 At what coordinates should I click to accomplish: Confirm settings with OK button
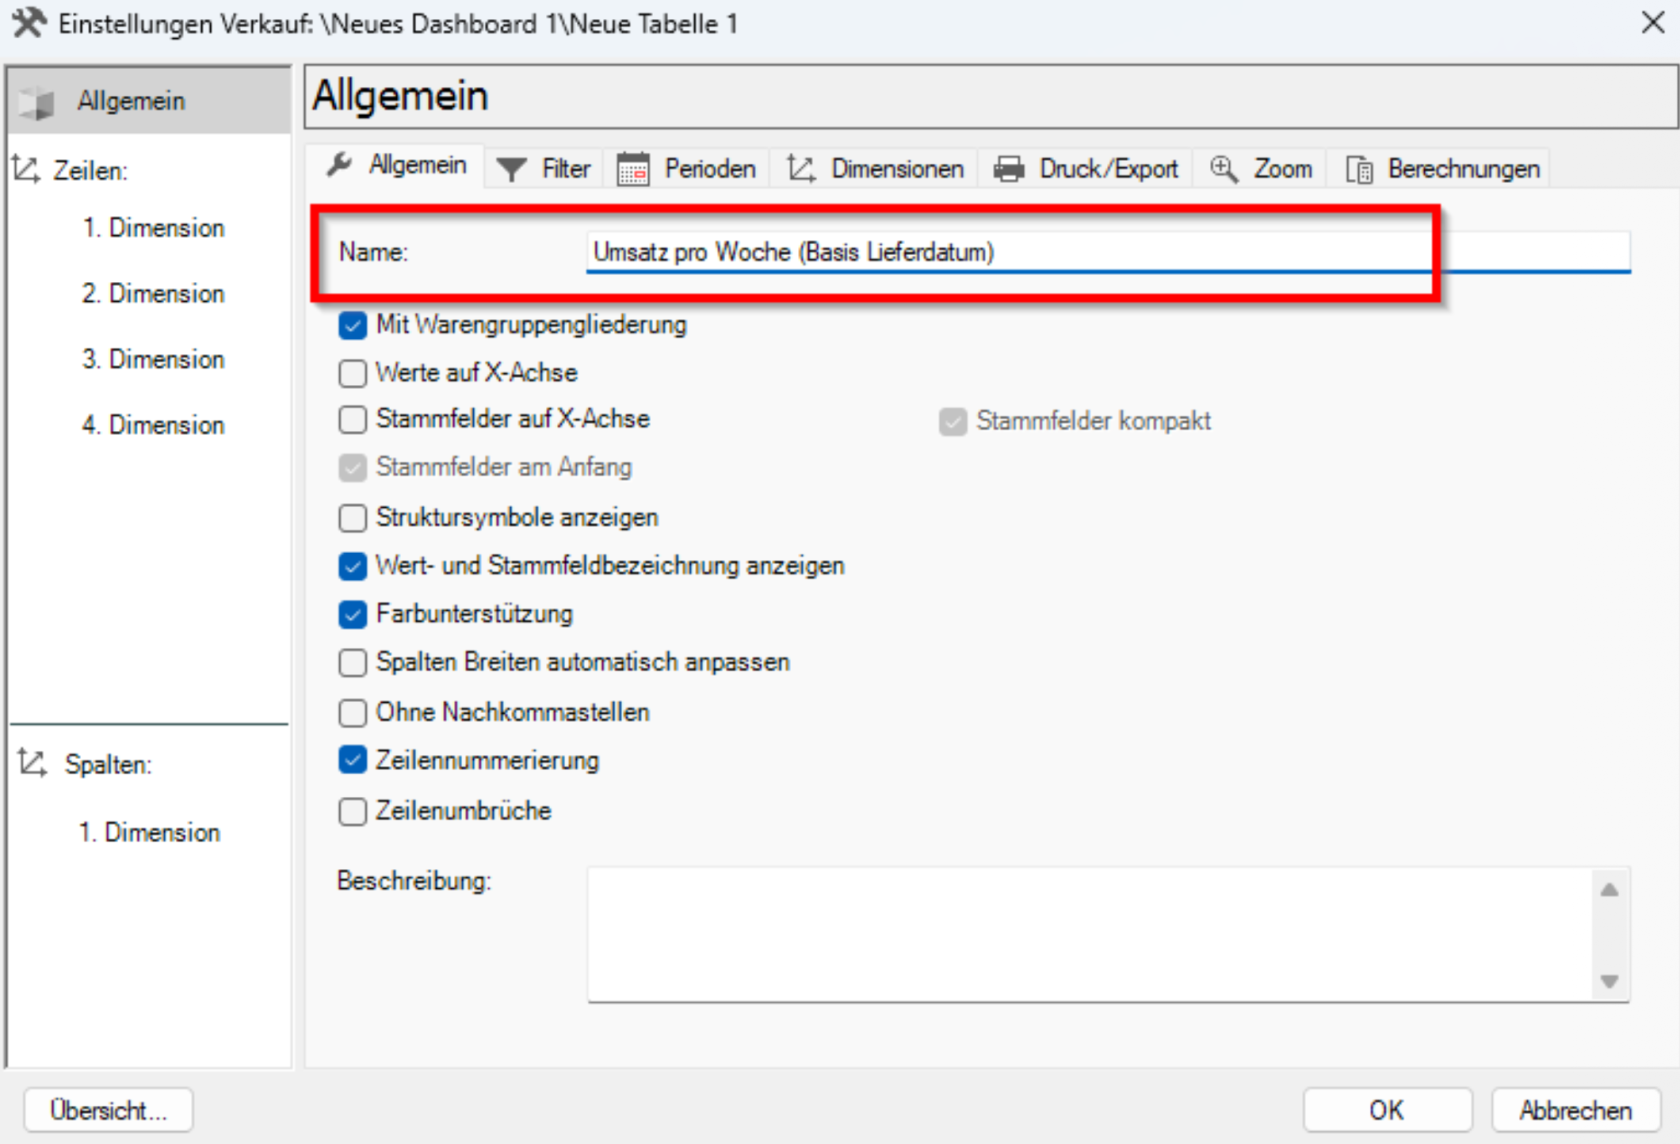point(1387,1110)
